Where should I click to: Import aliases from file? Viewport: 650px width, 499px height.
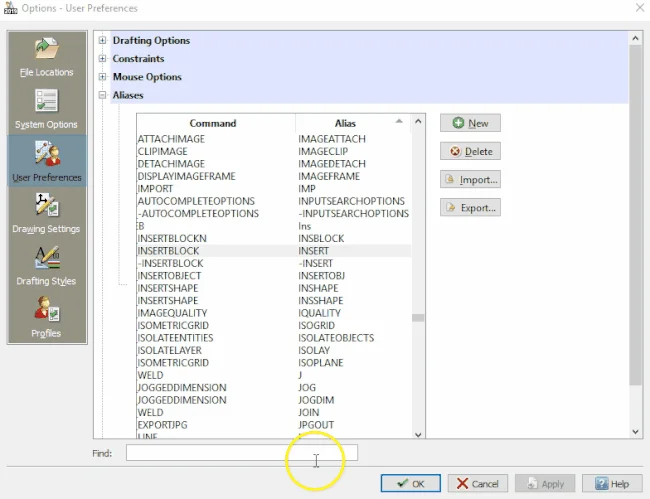click(470, 180)
